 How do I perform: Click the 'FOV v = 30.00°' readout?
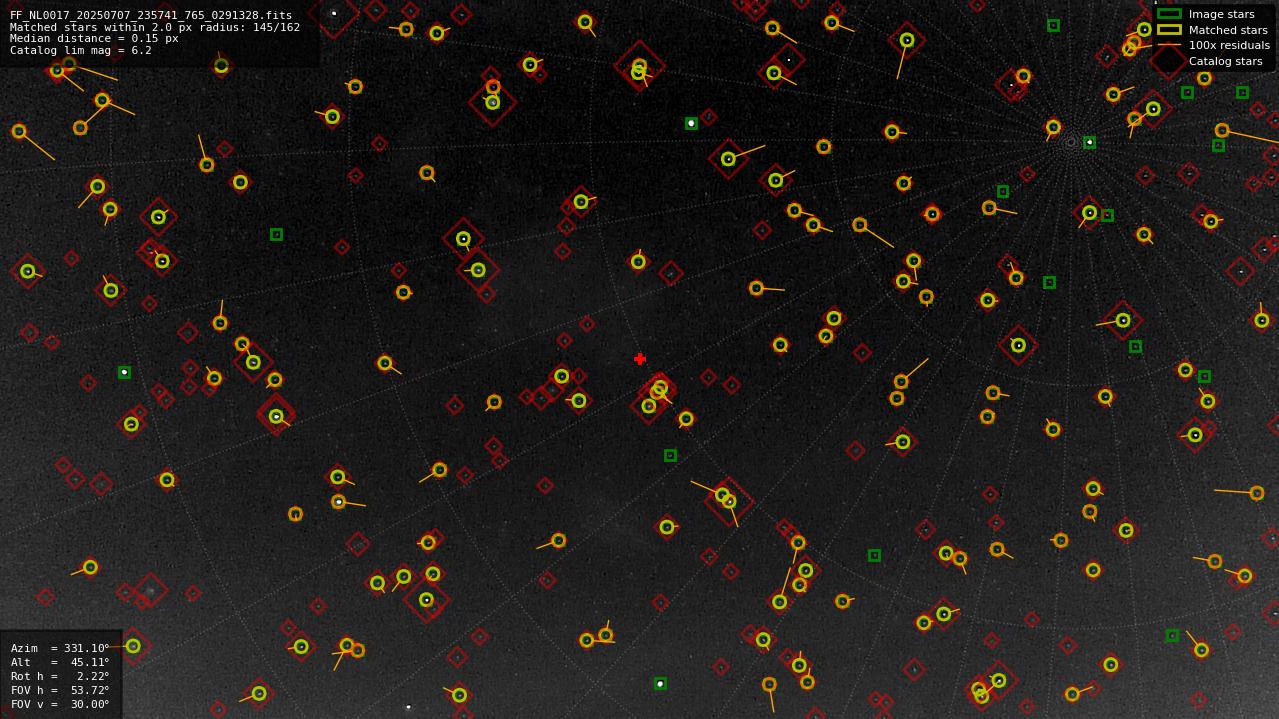(60, 704)
